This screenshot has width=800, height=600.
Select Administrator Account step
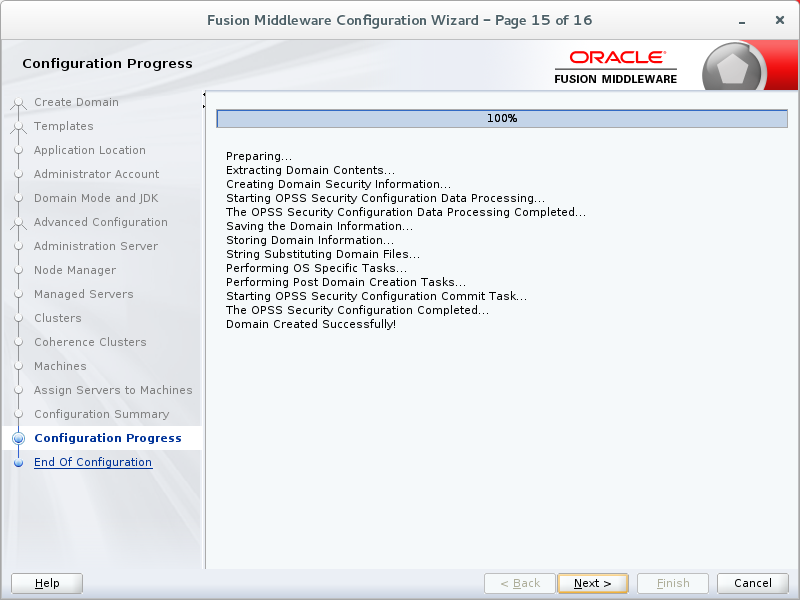tap(96, 174)
